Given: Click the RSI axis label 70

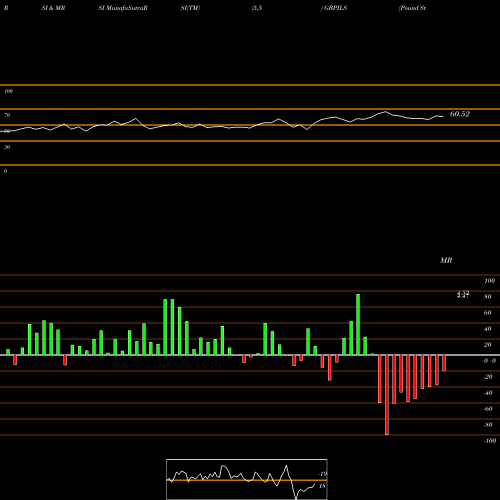Looking at the screenshot, I should (7, 115).
